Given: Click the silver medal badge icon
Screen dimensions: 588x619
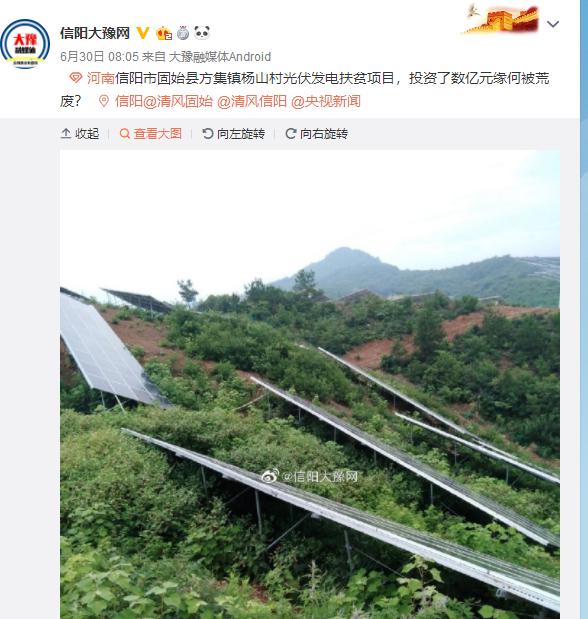Looking at the screenshot, I should pyautogui.click(x=183, y=33).
